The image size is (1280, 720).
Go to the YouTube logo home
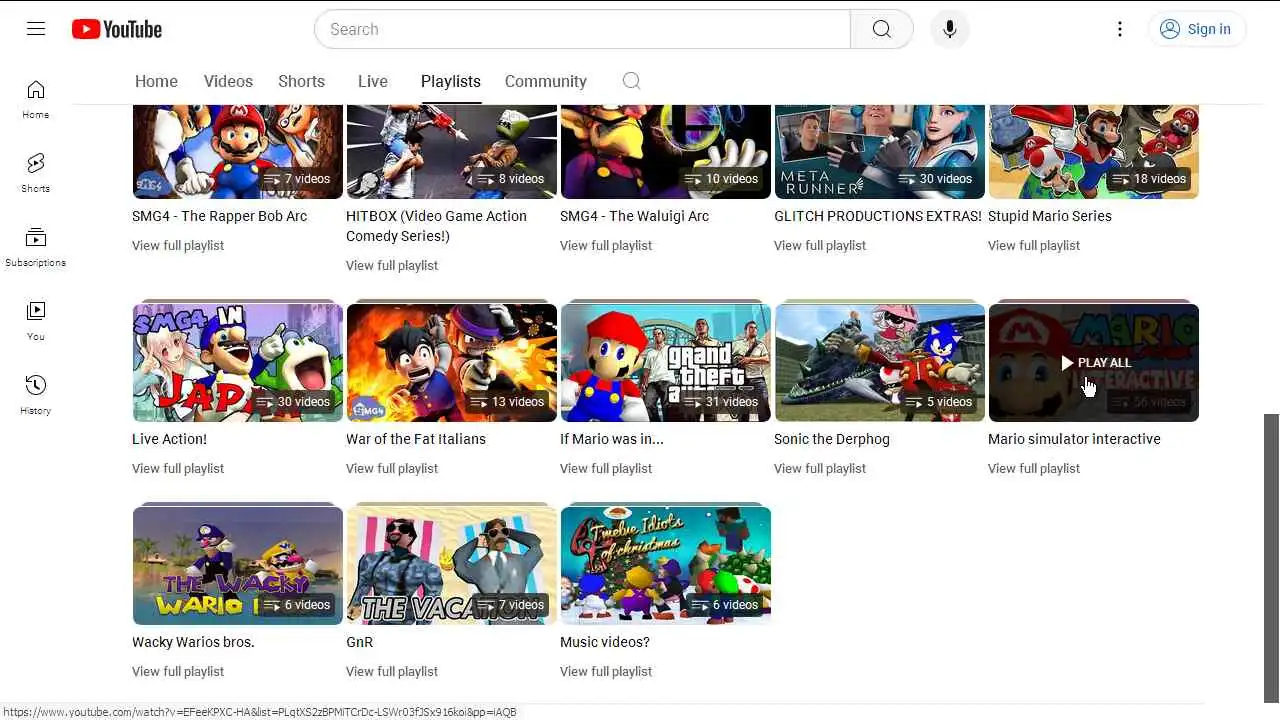[x=117, y=29]
